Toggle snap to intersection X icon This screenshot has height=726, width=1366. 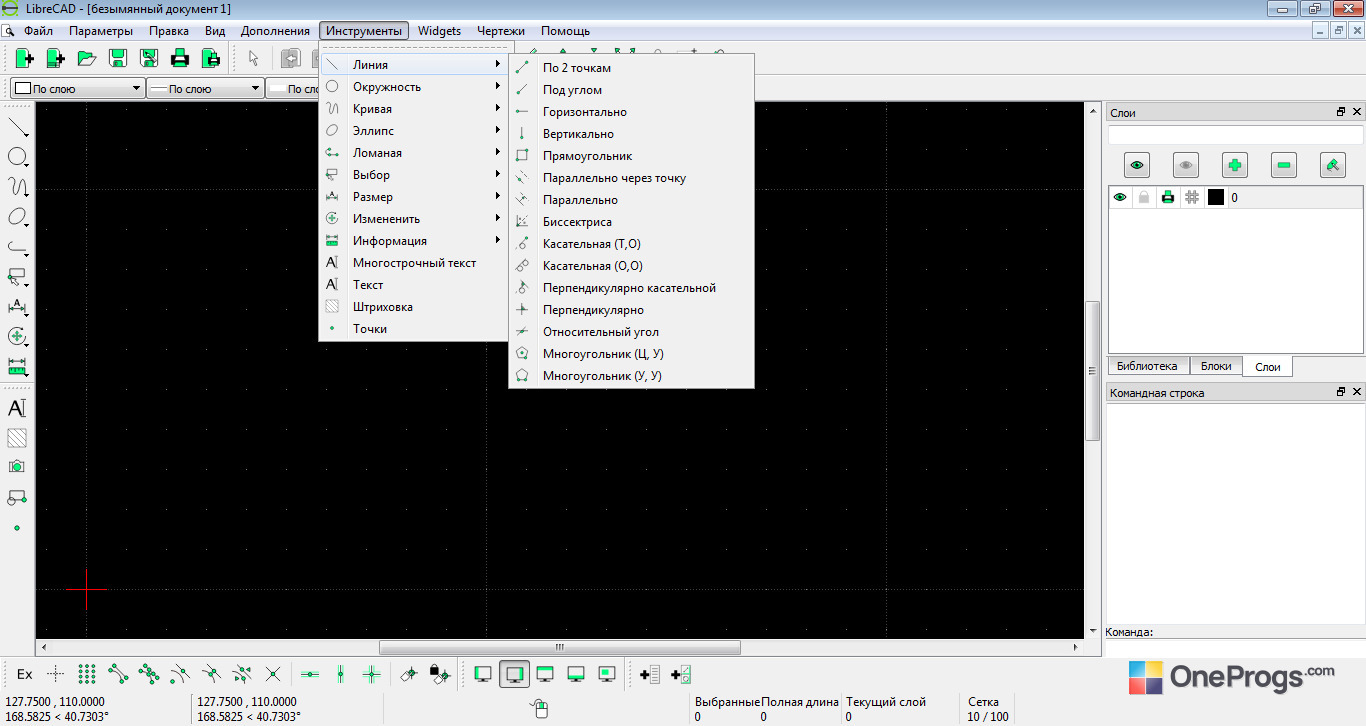click(x=273, y=674)
